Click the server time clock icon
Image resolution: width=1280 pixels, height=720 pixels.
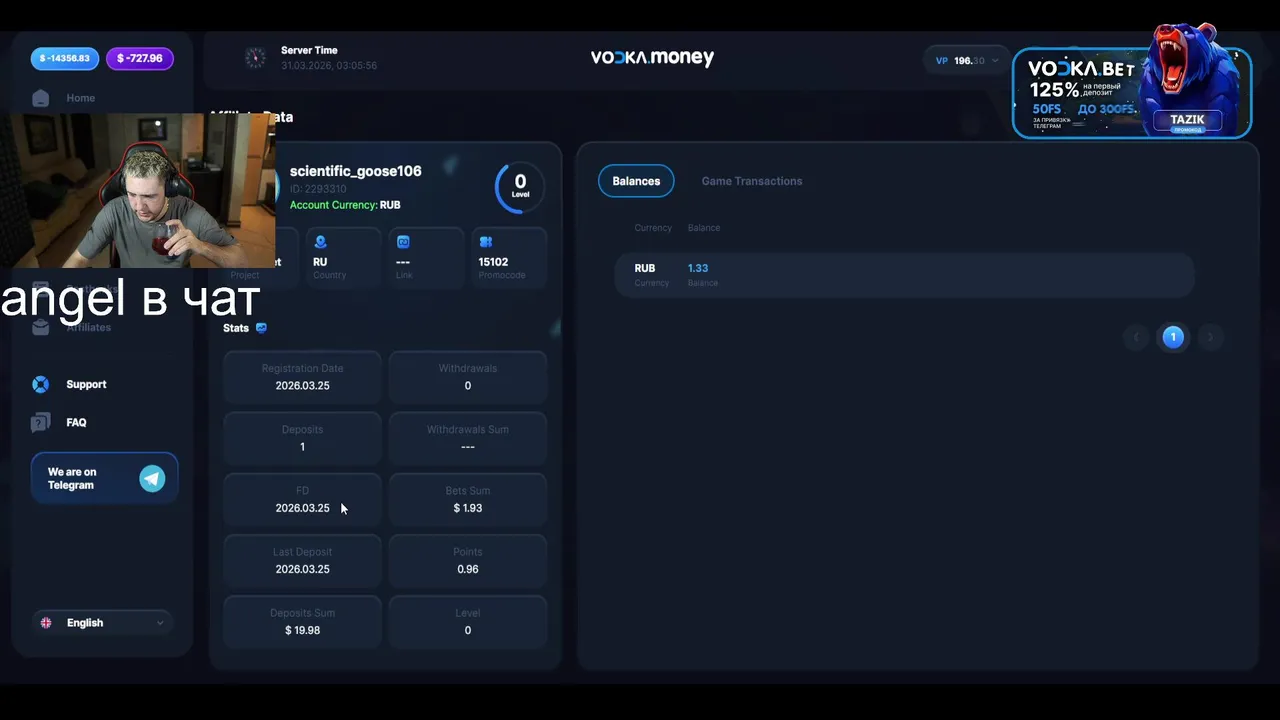[x=255, y=58]
